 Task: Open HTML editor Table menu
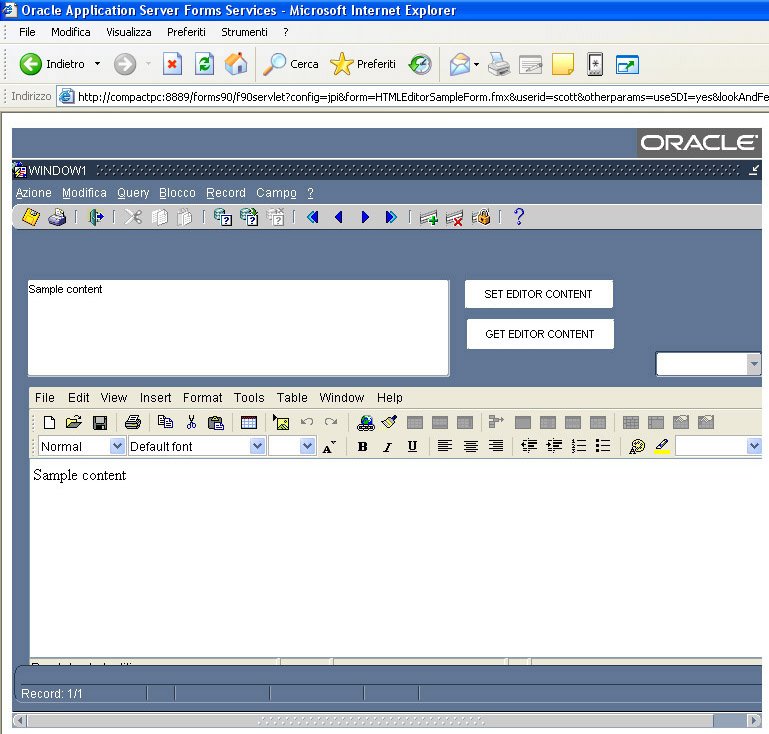[292, 398]
